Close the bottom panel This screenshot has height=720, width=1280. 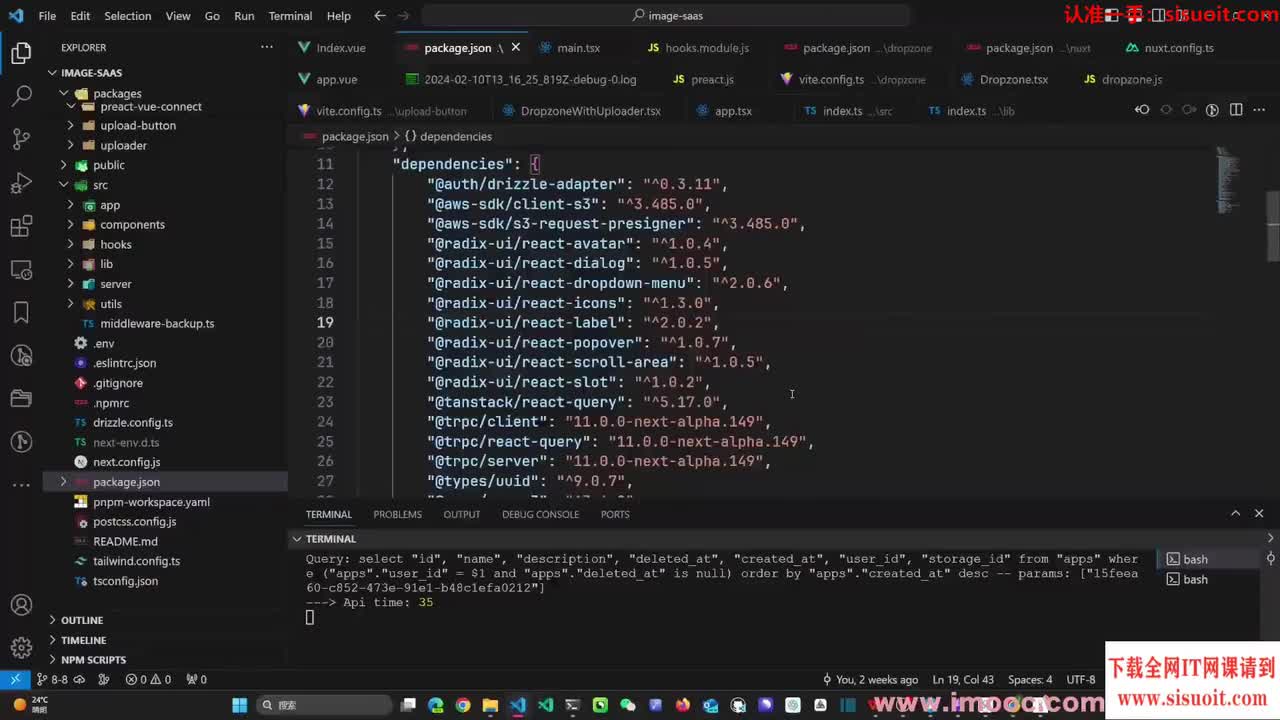click(1259, 513)
